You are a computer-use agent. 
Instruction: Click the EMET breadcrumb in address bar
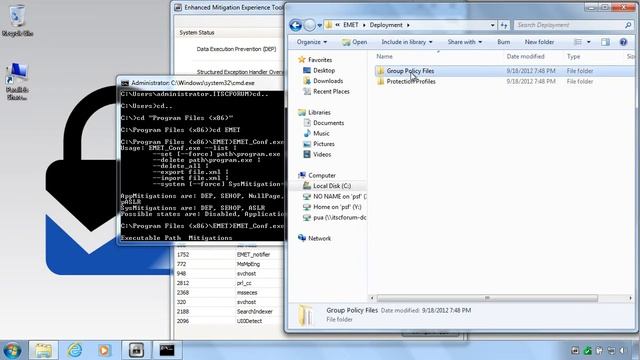[x=351, y=25]
